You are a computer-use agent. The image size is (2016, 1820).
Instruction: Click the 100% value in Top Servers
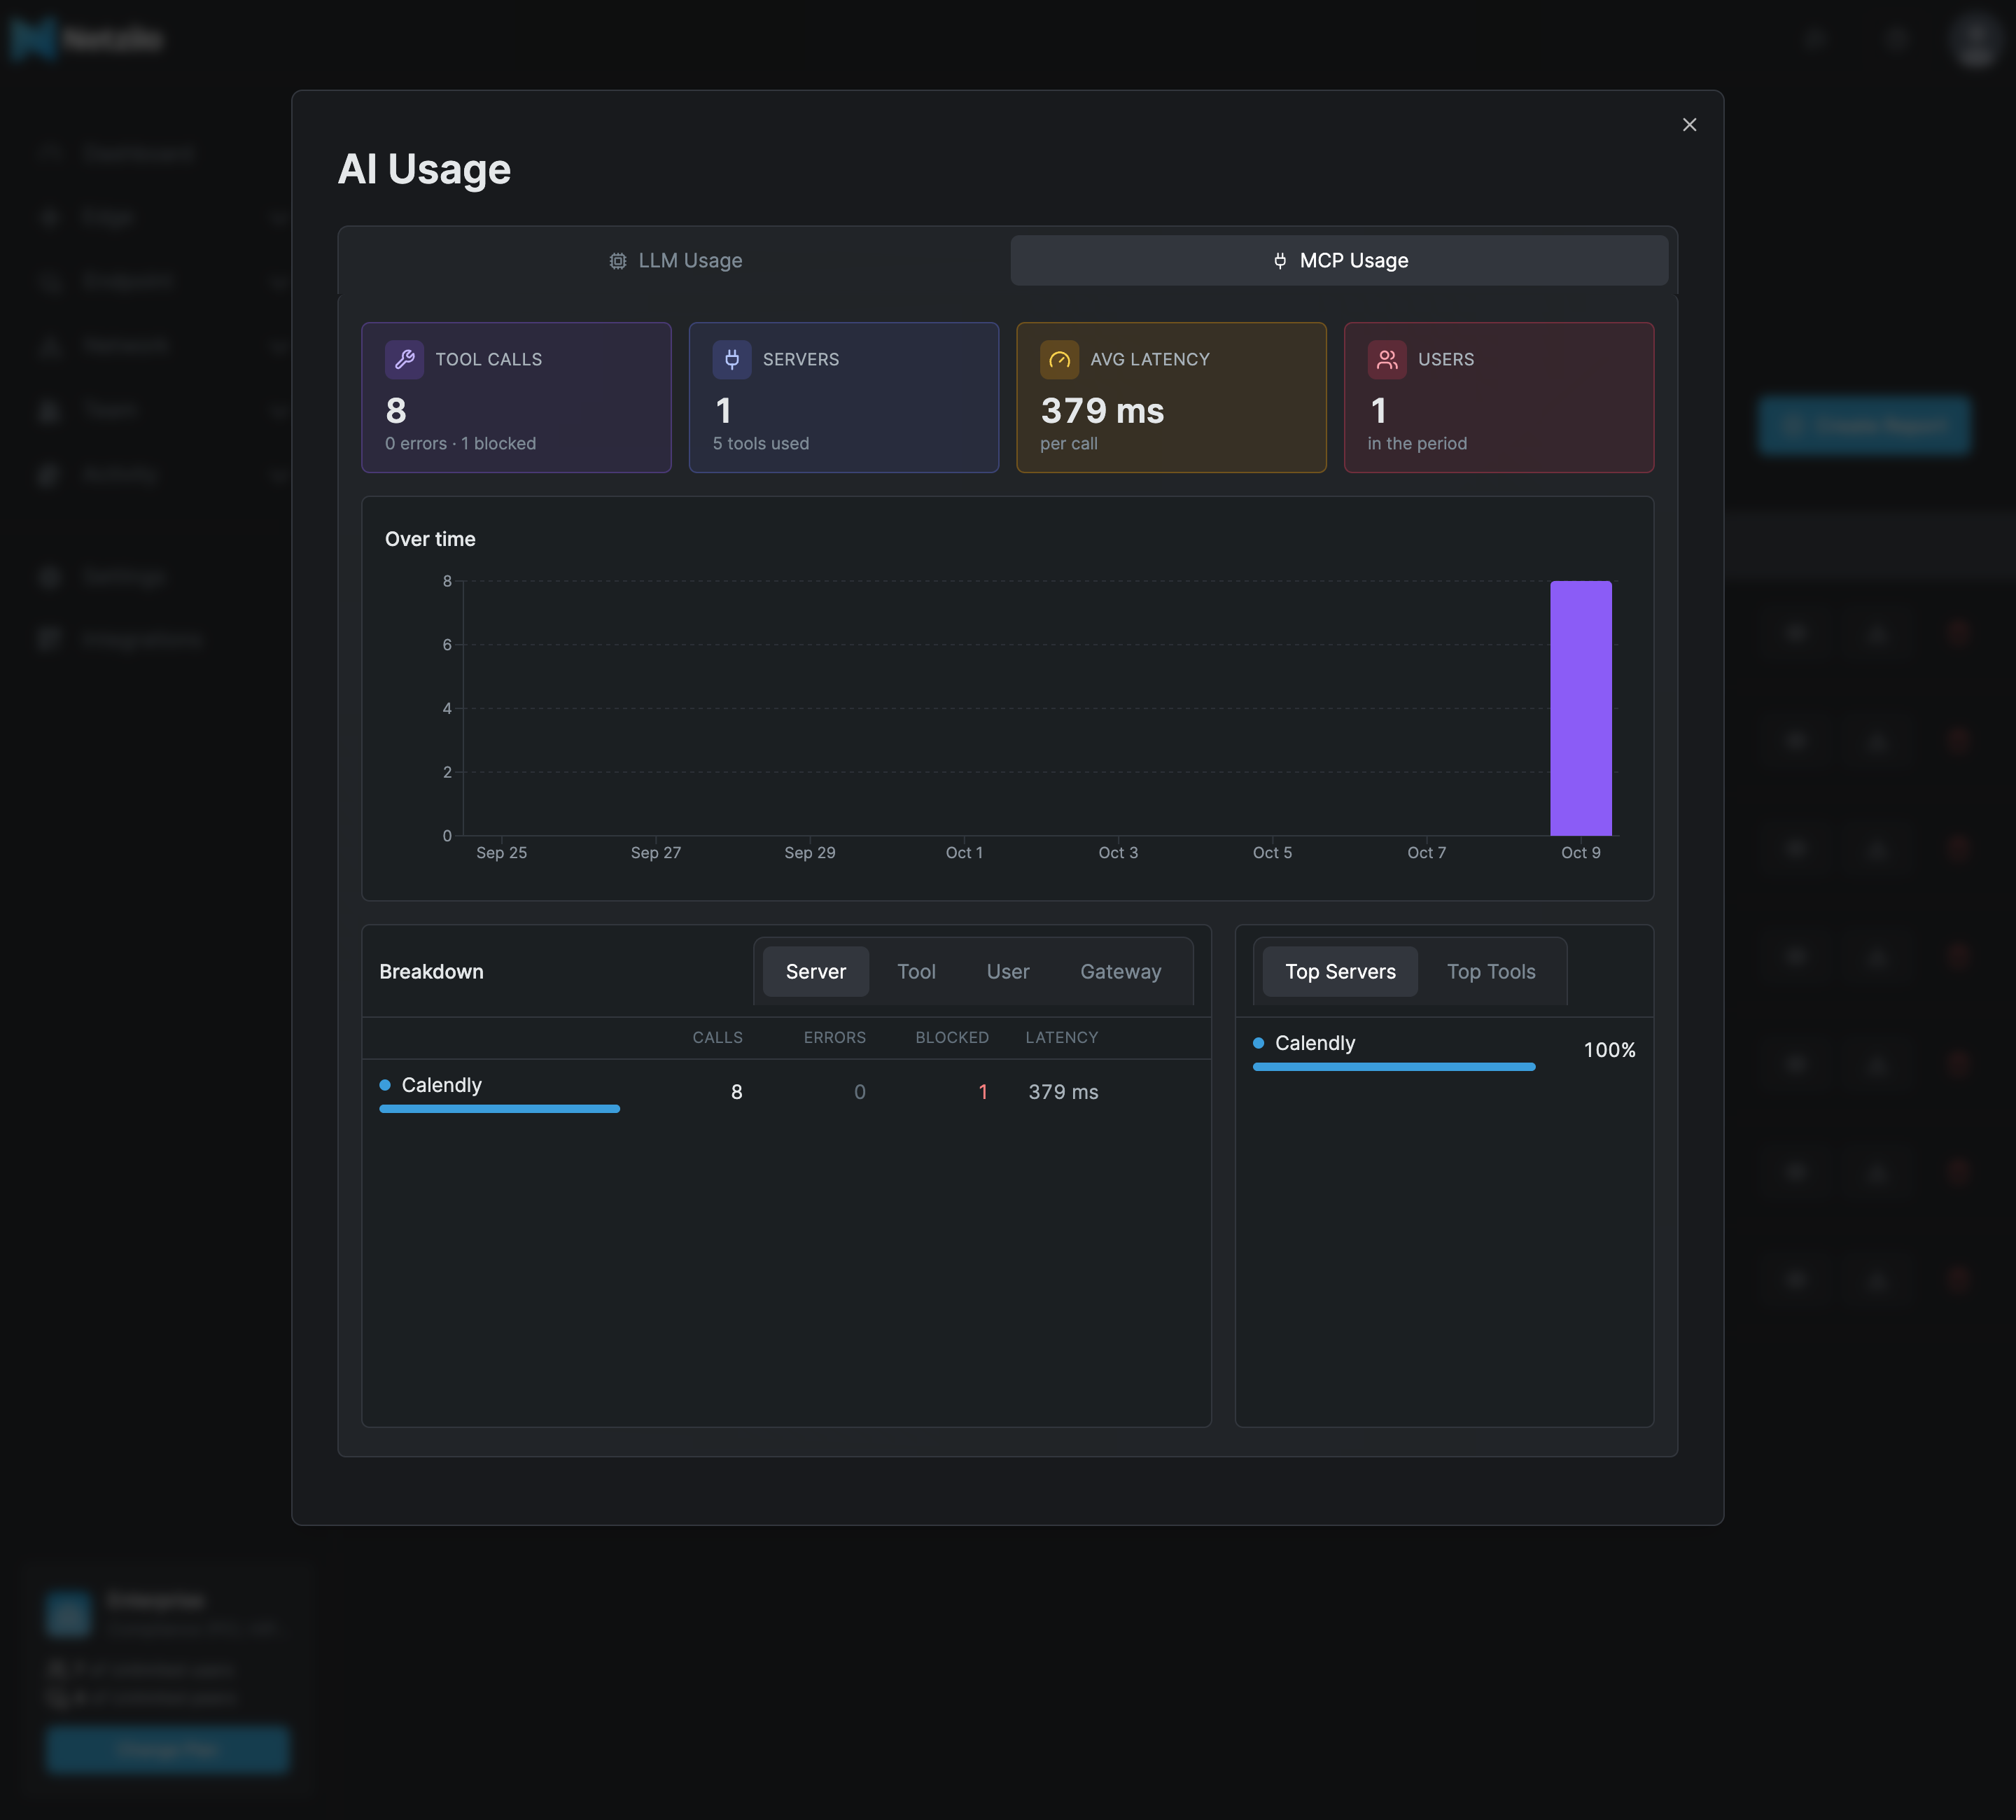click(x=1609, y=1050)
